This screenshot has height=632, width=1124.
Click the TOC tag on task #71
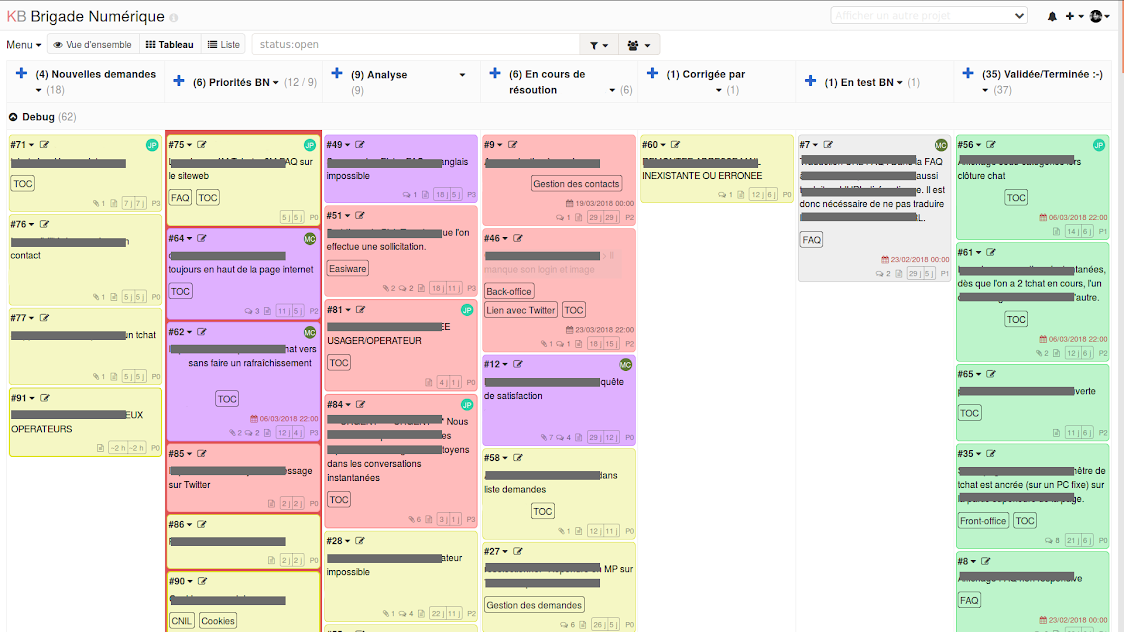point(23,183)
